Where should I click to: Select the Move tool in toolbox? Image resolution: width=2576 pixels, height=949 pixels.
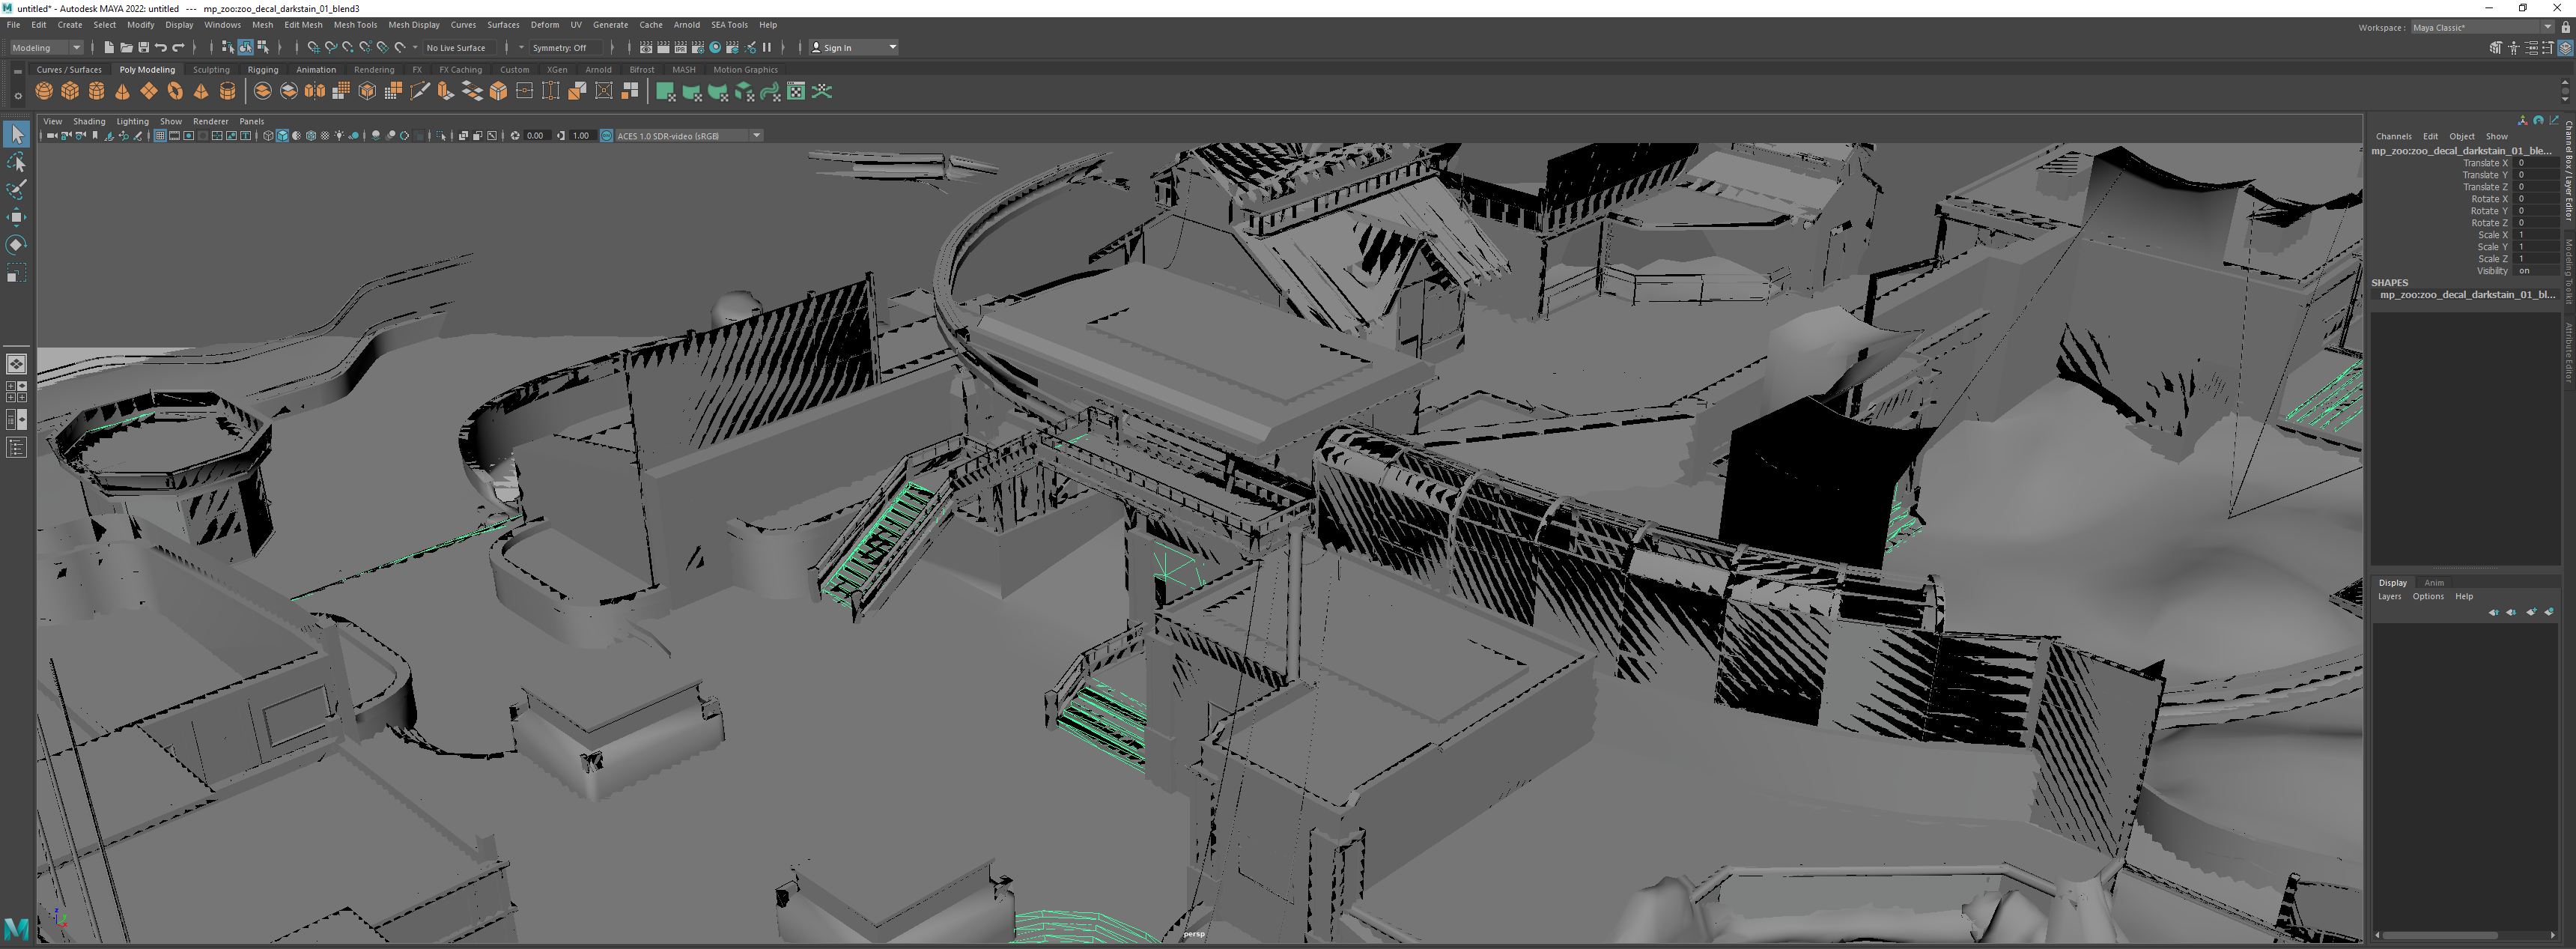tap(16, 217)
